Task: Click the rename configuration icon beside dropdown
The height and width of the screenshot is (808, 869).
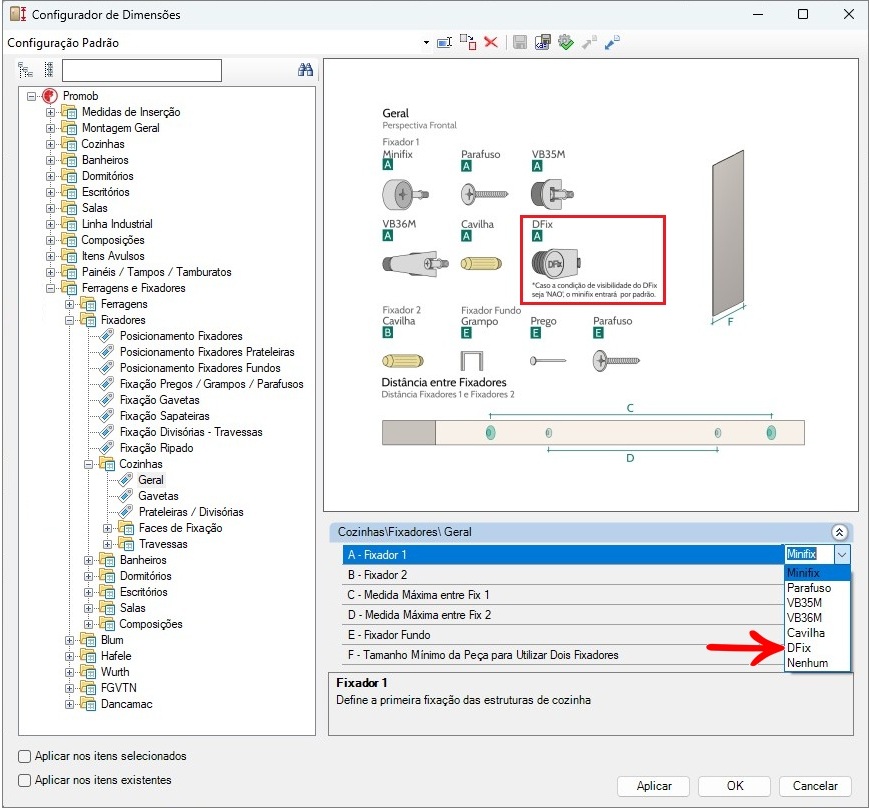Action: [x=445, y=43]
